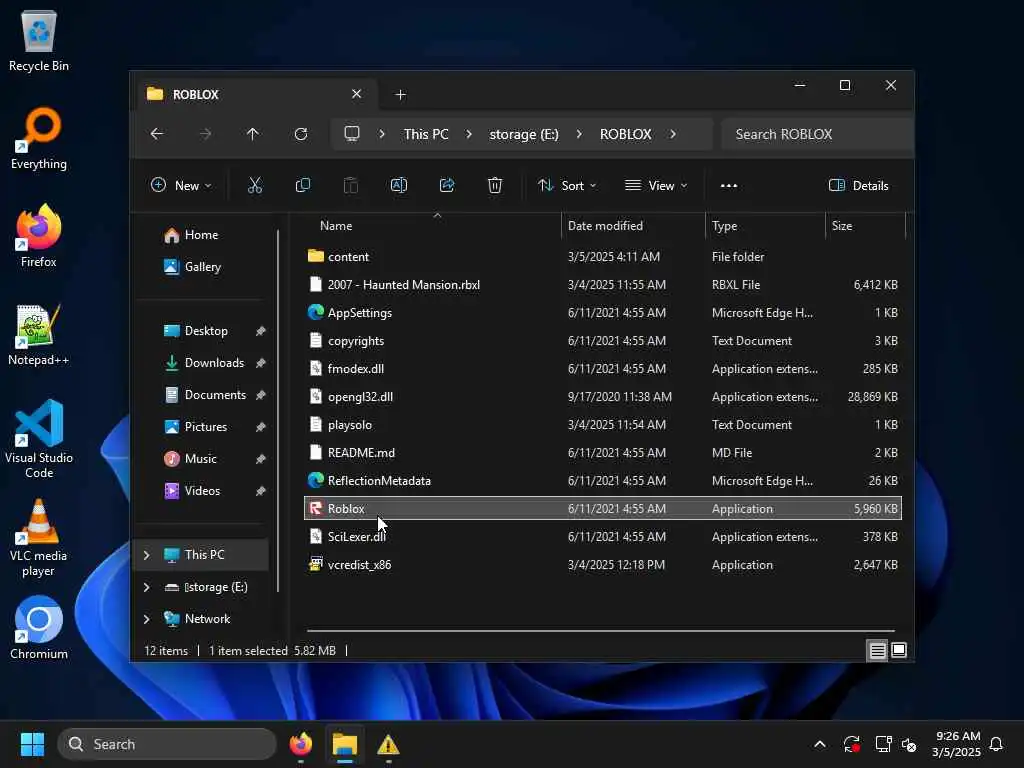Click the Copy icon in toolbar
This screenshot has height=768, width=1024.
(x=302, y=185)
